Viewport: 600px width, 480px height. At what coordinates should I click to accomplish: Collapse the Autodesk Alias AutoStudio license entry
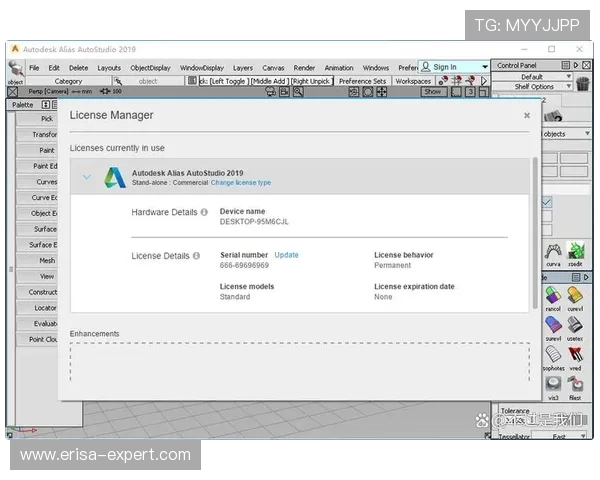coord(87,178)
